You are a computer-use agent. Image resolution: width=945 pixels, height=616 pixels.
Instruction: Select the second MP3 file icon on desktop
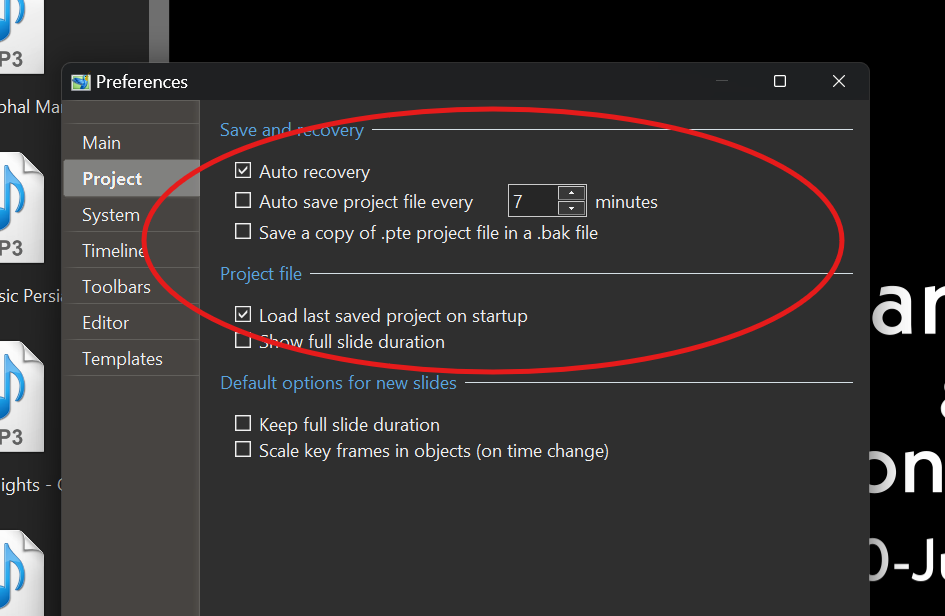(x=20, y=206)
